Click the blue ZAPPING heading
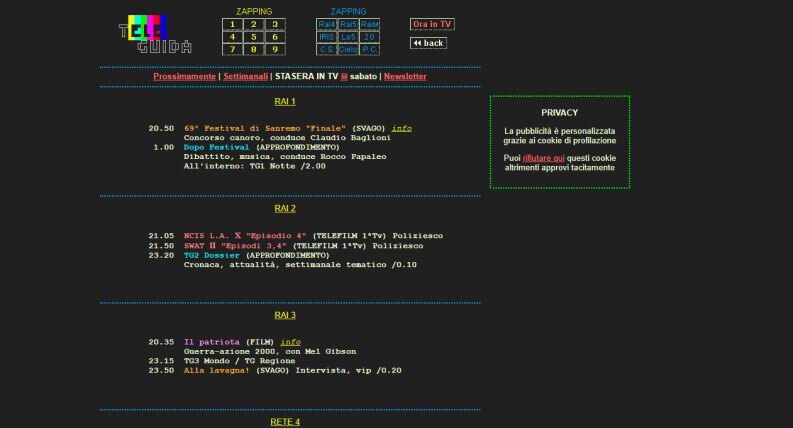 click(348, 12)
